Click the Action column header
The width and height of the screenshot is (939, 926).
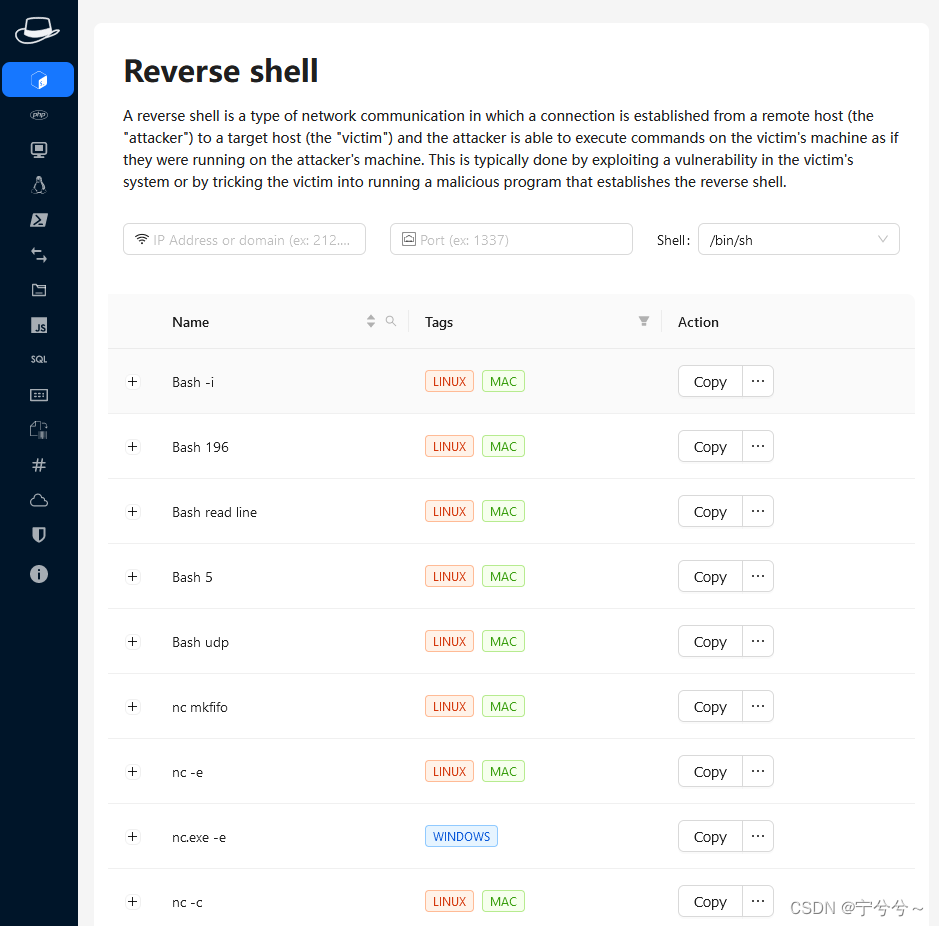click(x=698, y=322)
